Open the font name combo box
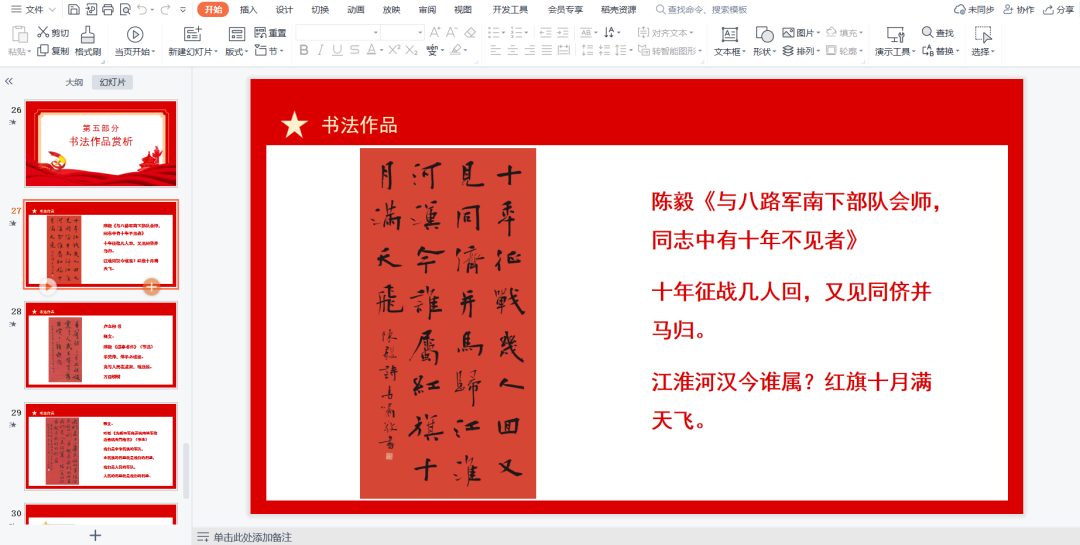 tap(336, 33)
